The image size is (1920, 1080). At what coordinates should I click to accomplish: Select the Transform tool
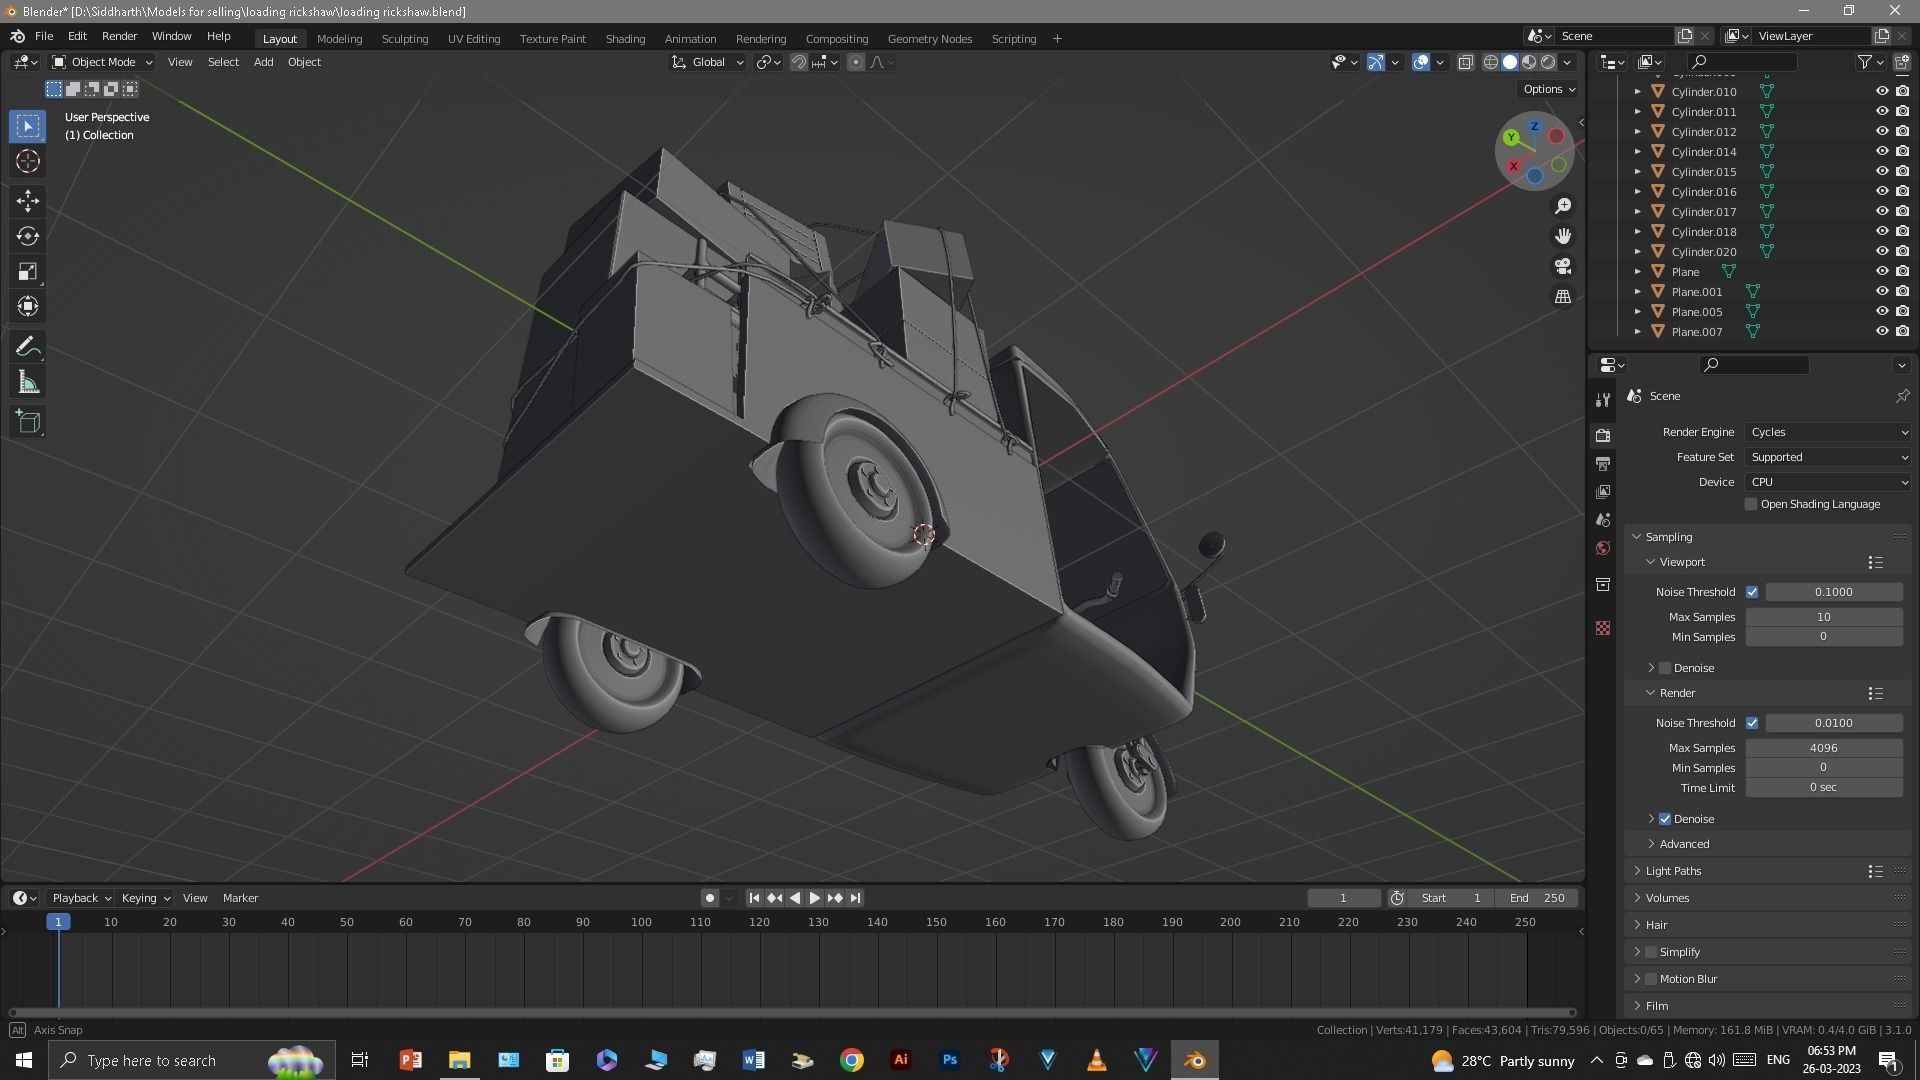click(x=28, y=307)
